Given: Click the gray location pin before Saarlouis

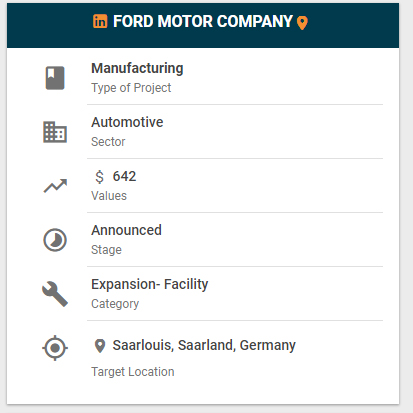Looking at the screenshot, I should click(100, 346).
